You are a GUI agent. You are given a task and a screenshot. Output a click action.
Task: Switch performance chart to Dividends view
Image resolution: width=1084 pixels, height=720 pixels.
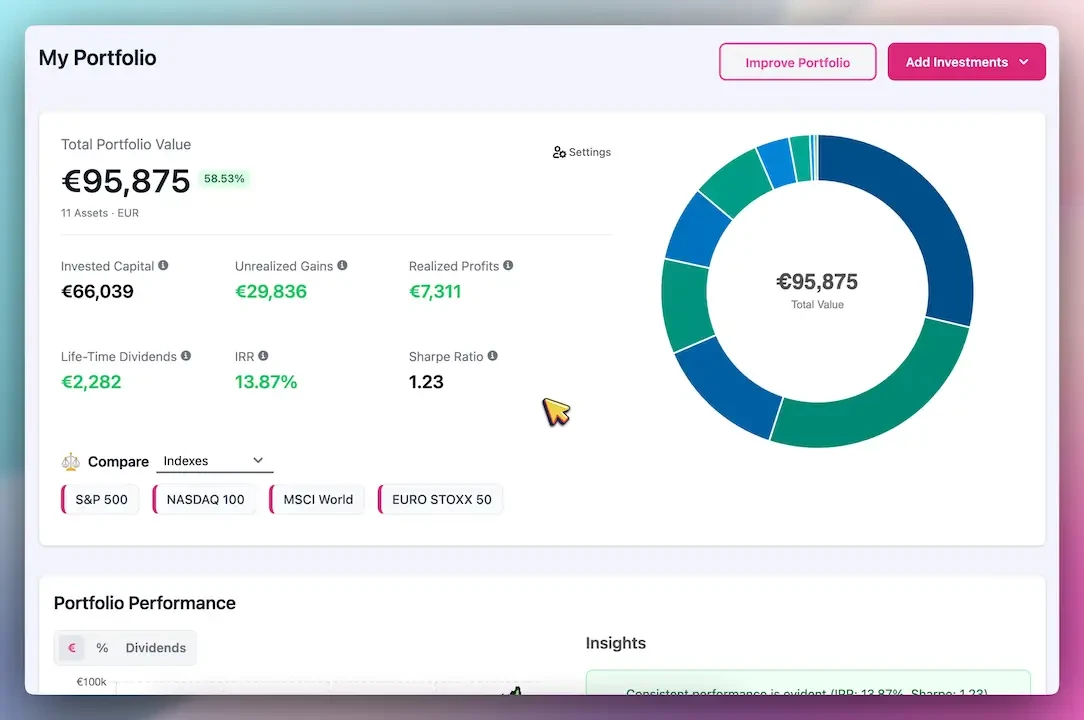coord(156,648)
